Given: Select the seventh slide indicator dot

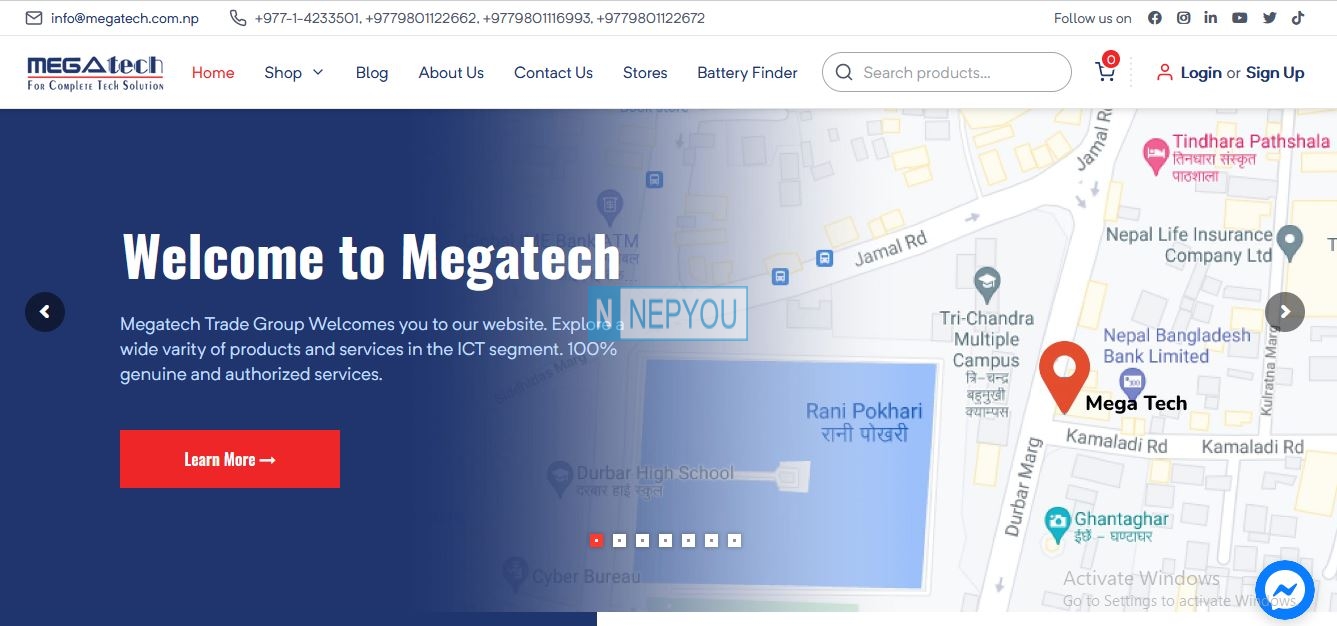Looking at the screenshot, I should coord(734,540).
